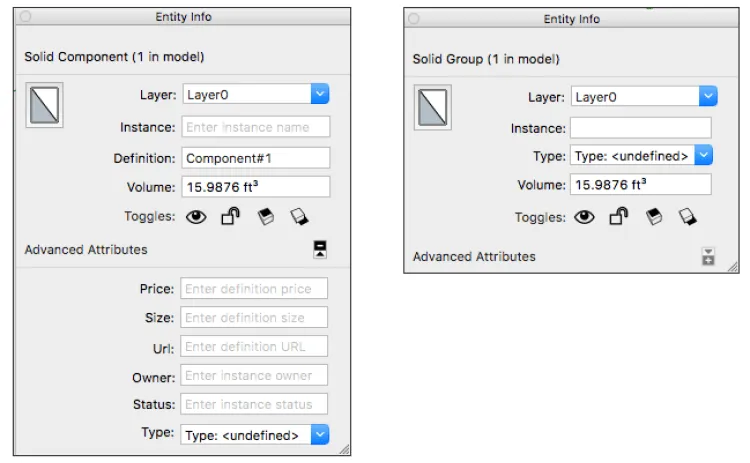Click material swatch in Solid Component panel
Screen dimensions: 750x463
(44, 105)
